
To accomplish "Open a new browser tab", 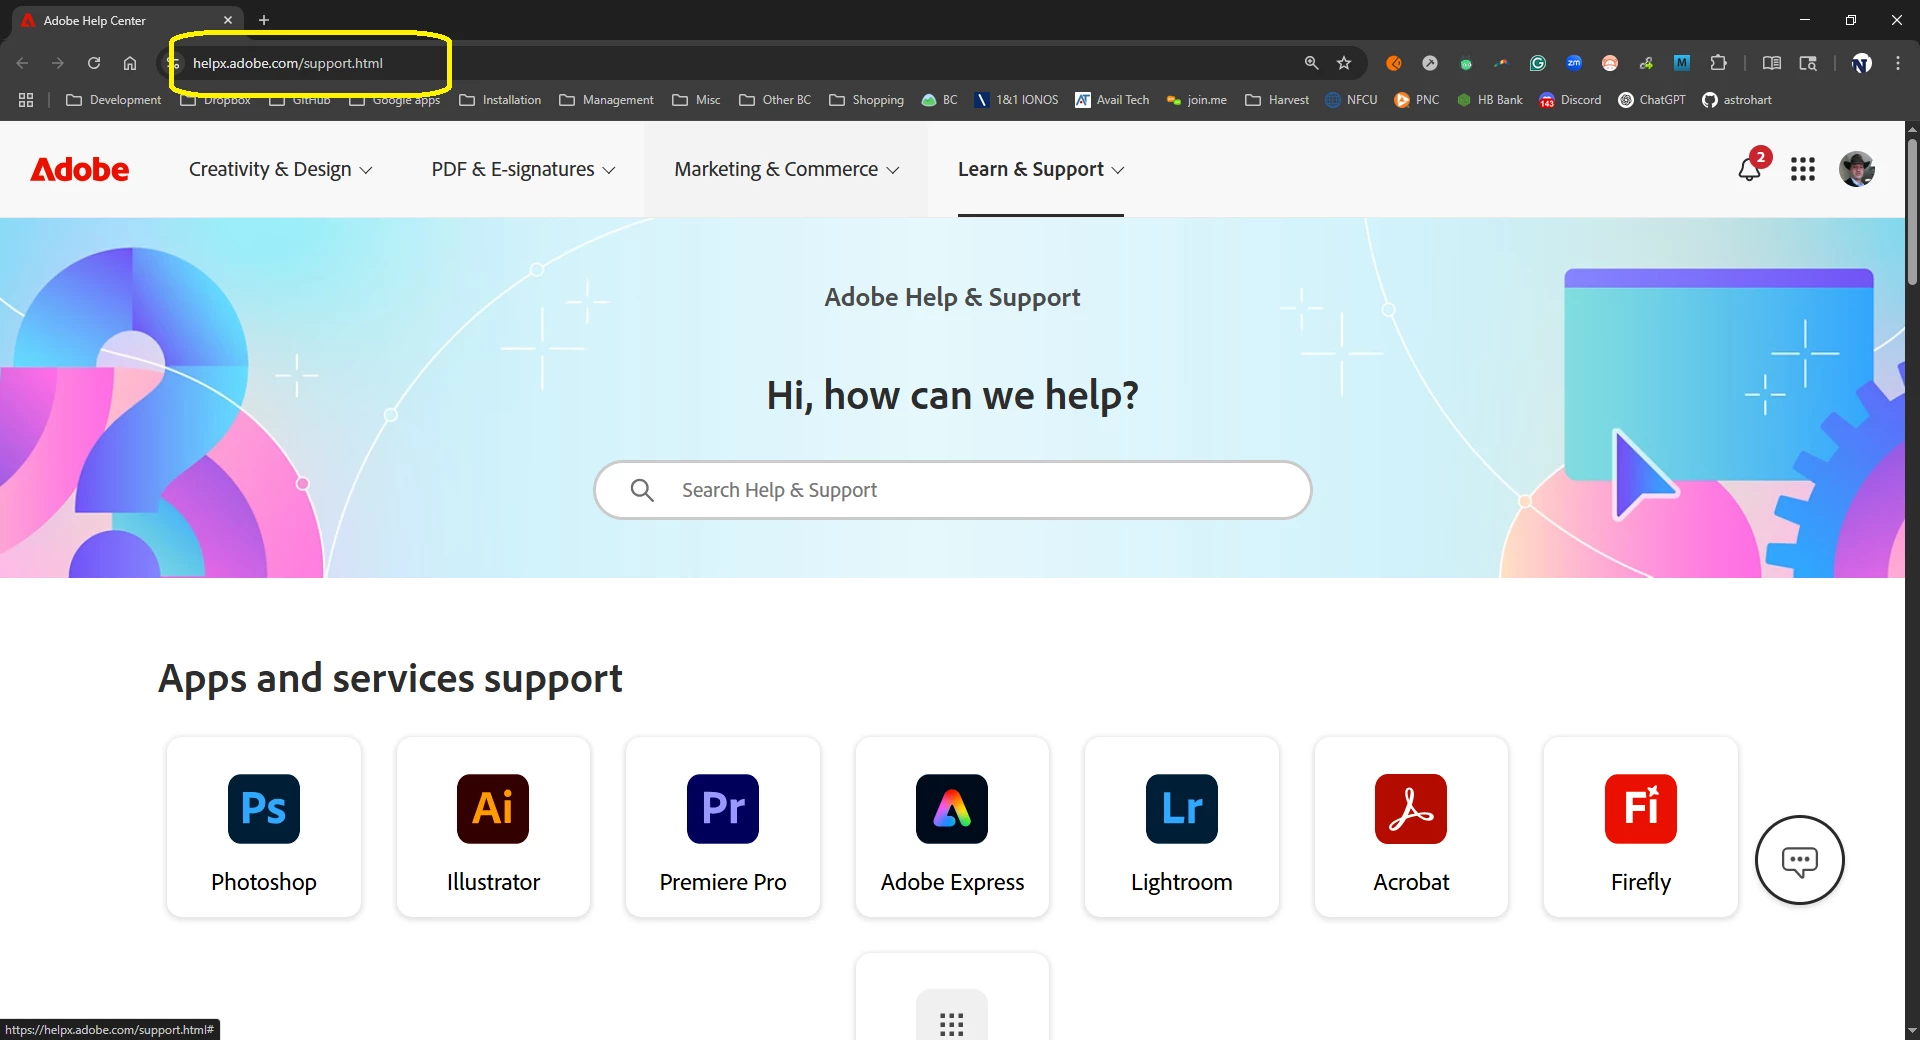I will click(x=264, y=20).
